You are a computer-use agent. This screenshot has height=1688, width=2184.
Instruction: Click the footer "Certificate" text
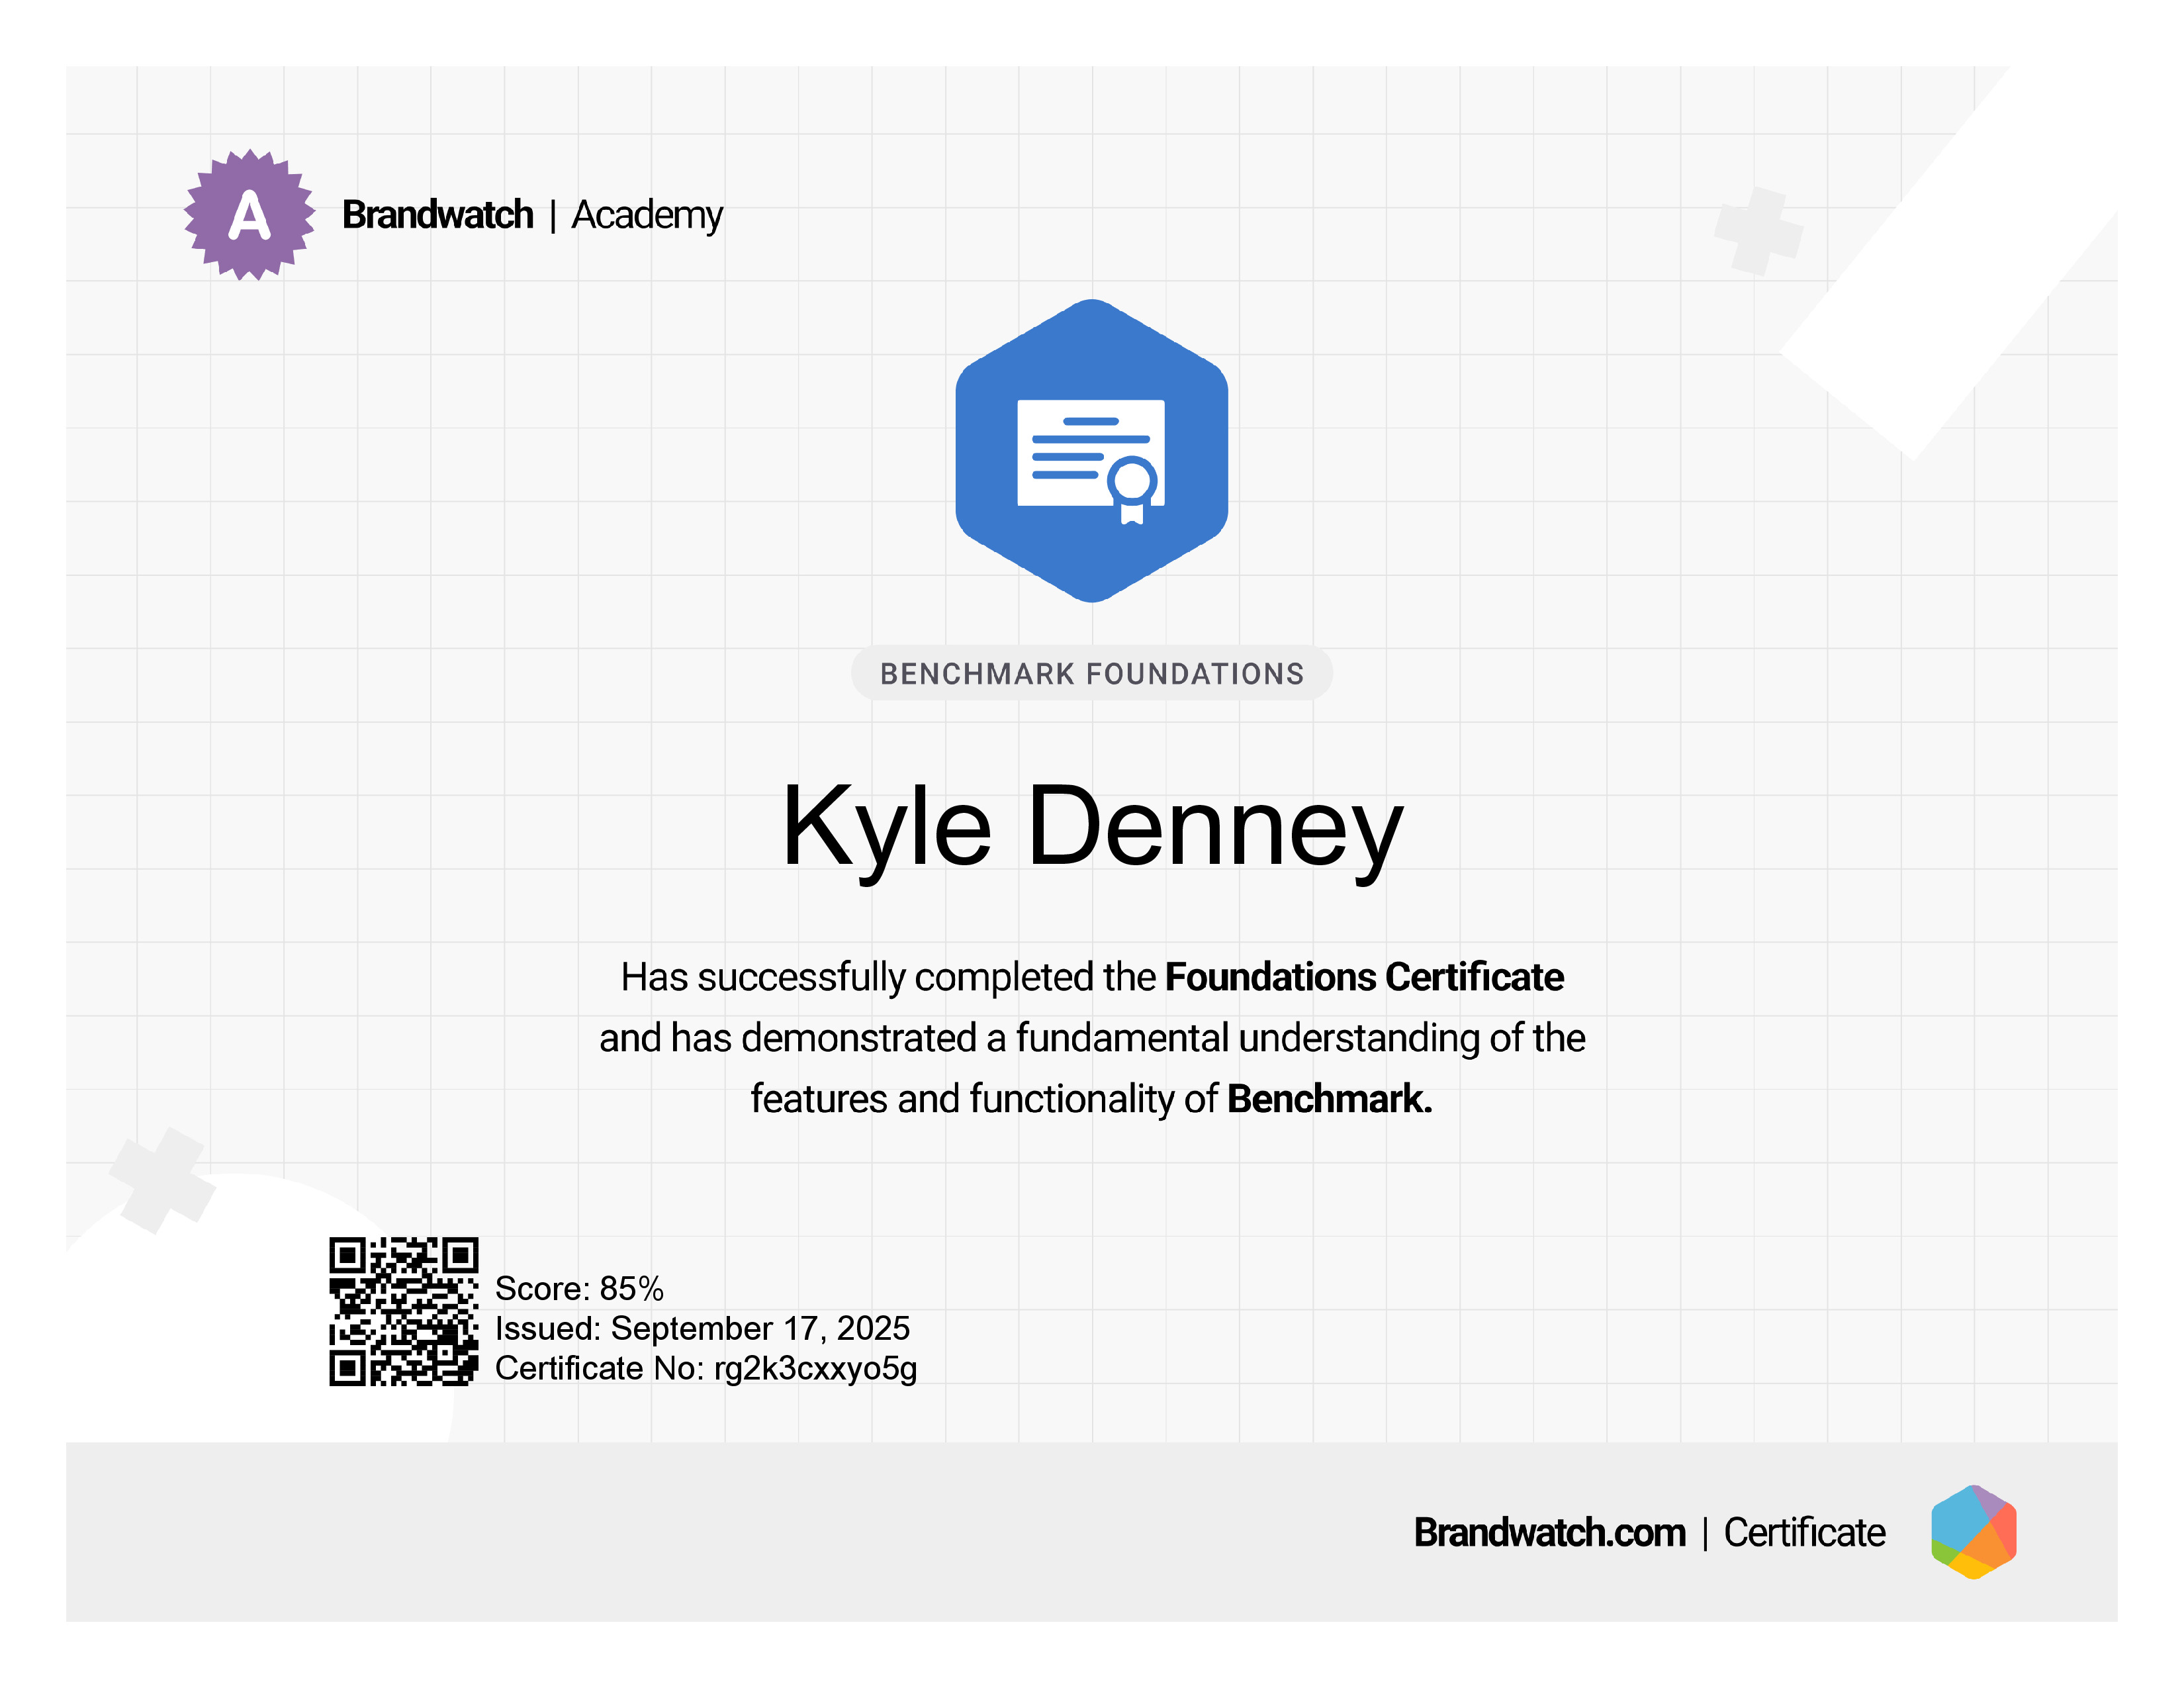[x=1804, y=1533]
